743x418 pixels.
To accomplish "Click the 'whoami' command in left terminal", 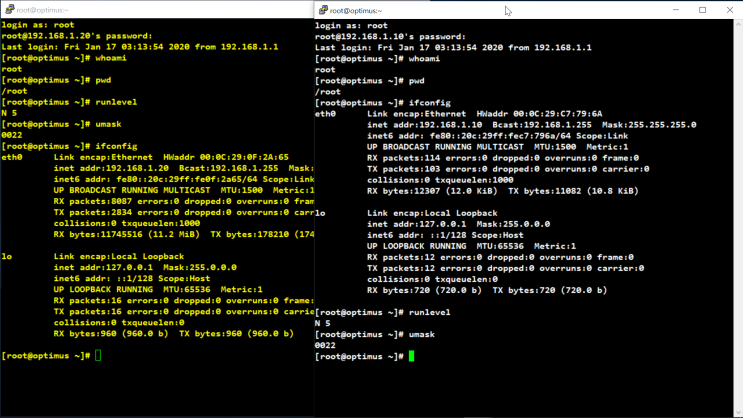I will pyautogui.click(x=111, y=58).
